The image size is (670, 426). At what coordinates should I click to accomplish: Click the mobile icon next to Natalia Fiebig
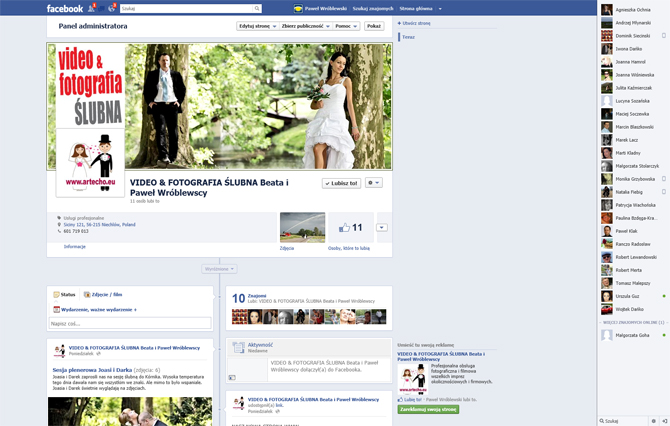click(664, 192)
